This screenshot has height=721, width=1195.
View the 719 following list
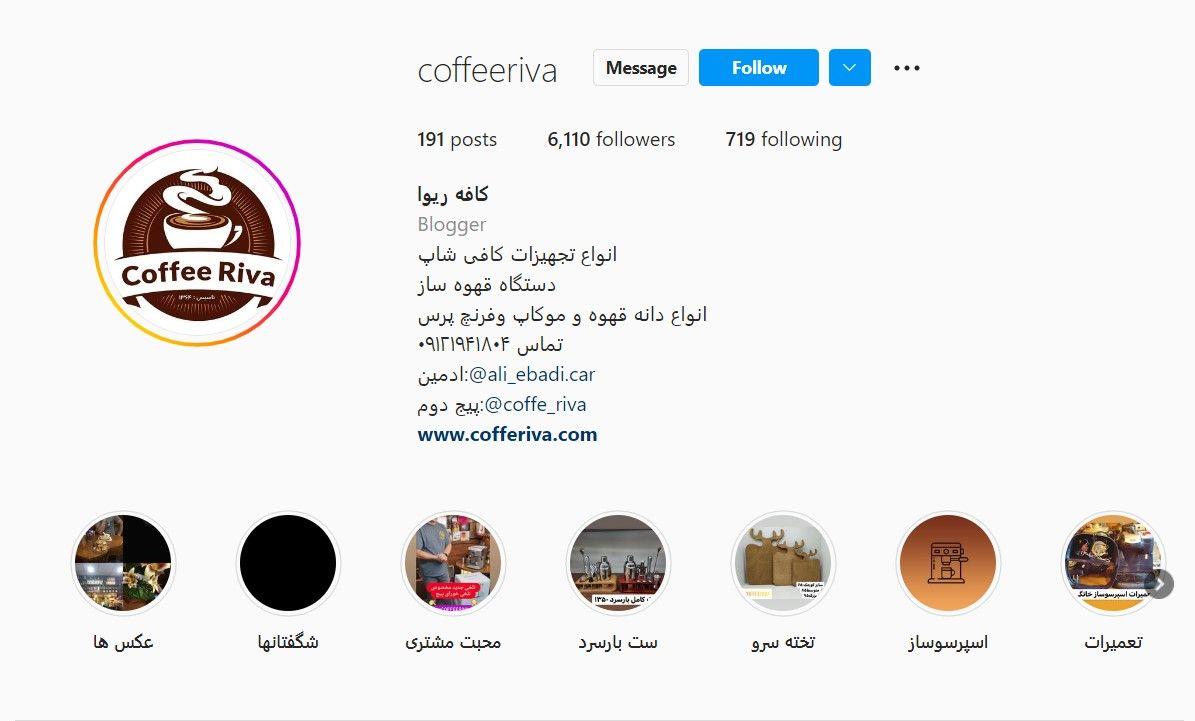(783, 139)
